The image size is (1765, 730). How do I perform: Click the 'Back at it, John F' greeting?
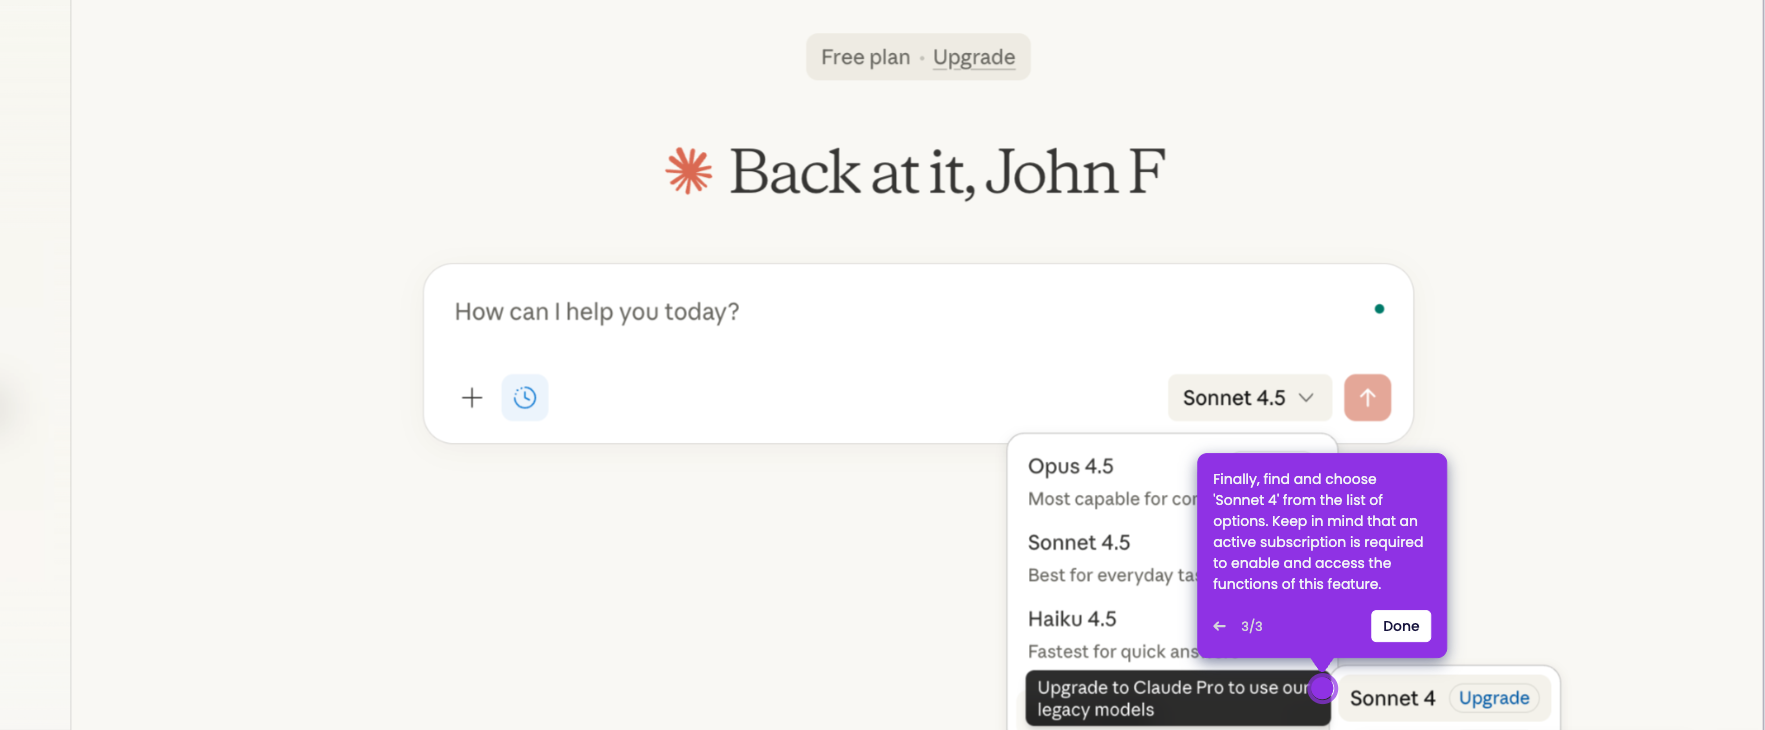point(947,172)
